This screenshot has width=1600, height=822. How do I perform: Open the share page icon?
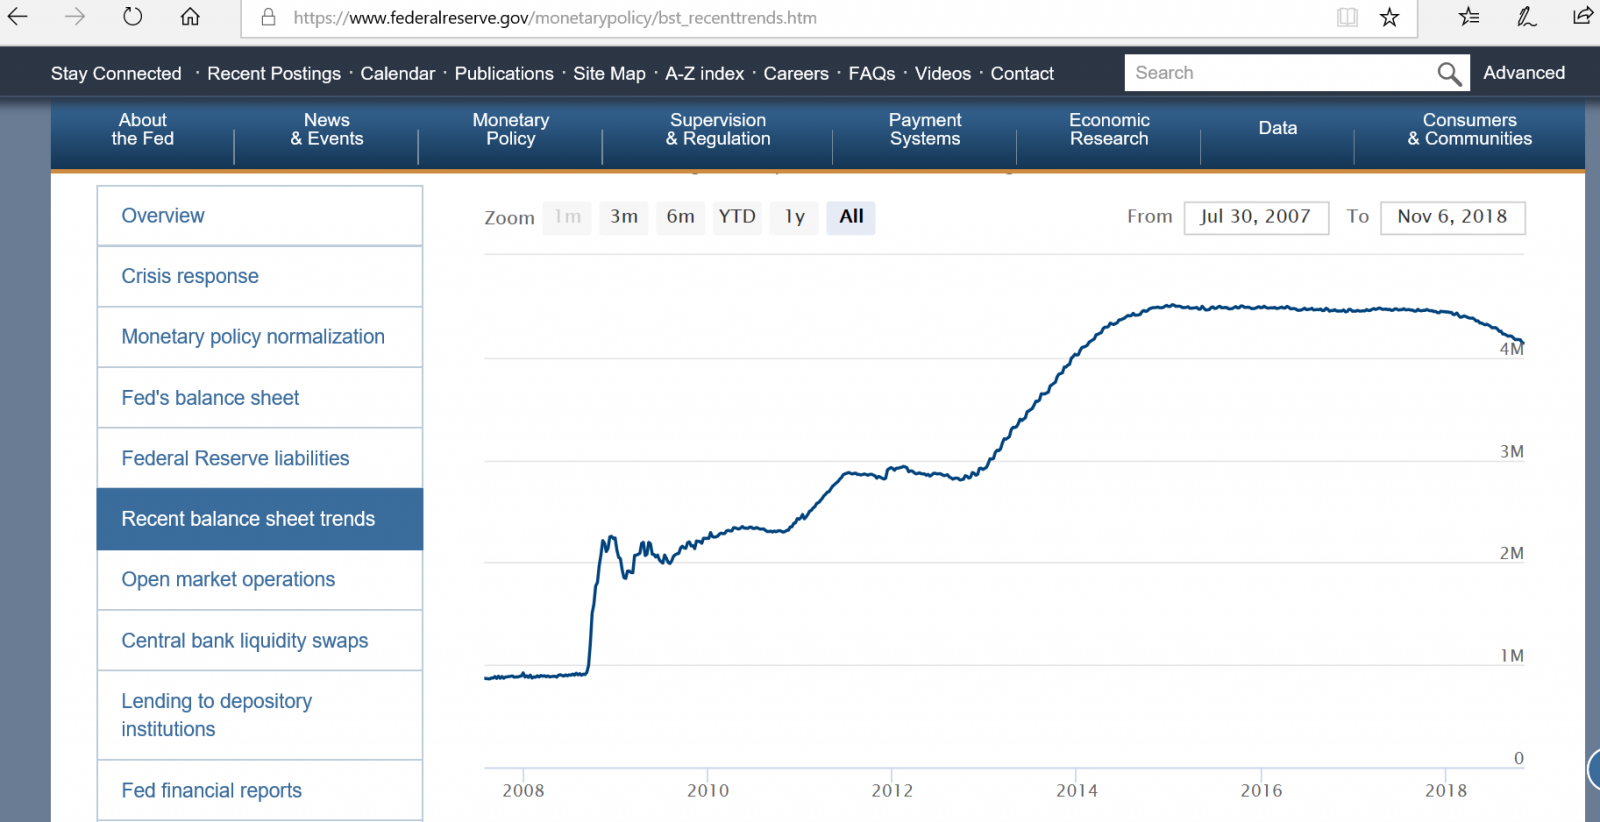click(x=1582, y=17)
